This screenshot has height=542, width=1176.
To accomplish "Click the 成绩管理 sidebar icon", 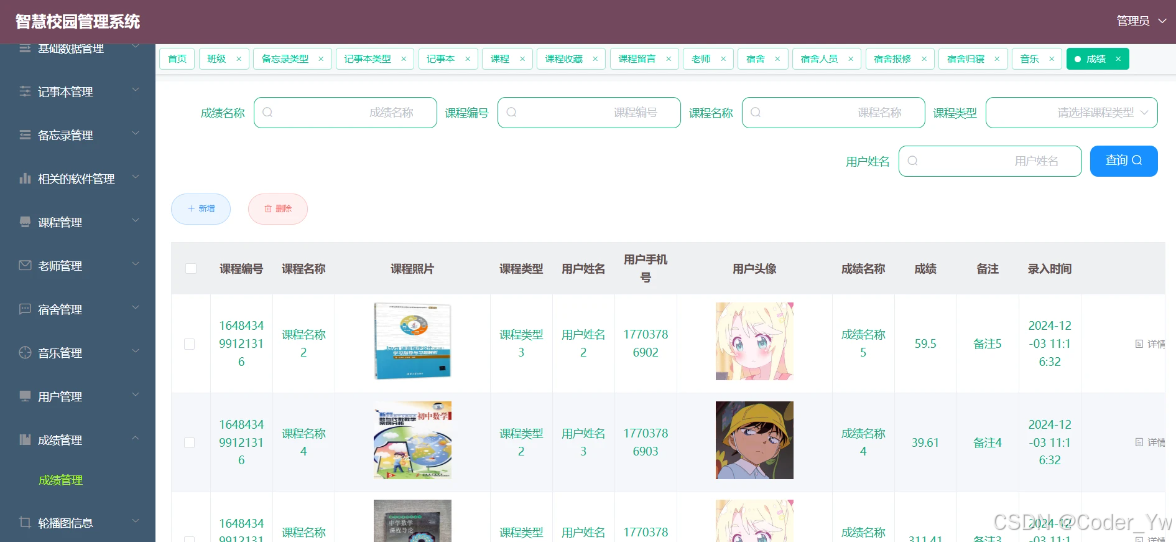I will [x=25, y=440].
